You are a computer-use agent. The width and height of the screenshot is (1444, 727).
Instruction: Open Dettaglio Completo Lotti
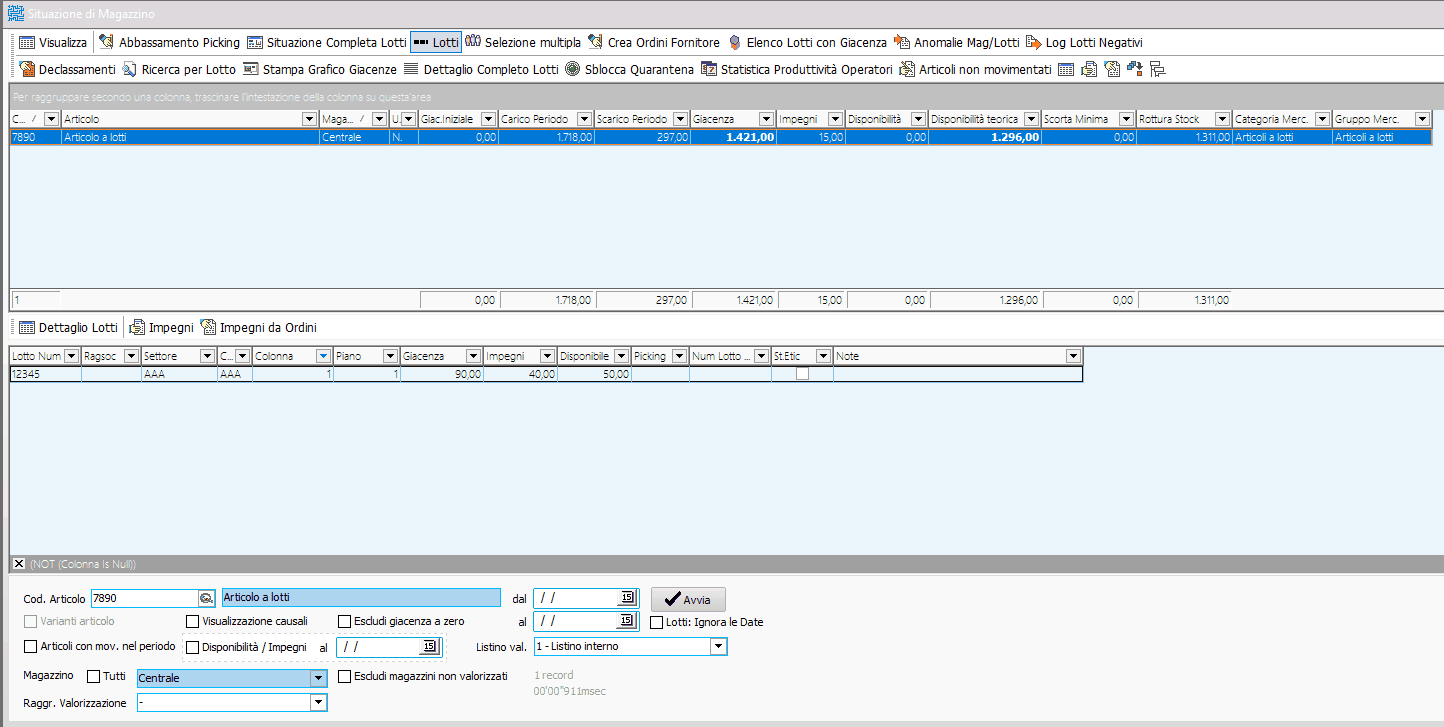point(481,69)
